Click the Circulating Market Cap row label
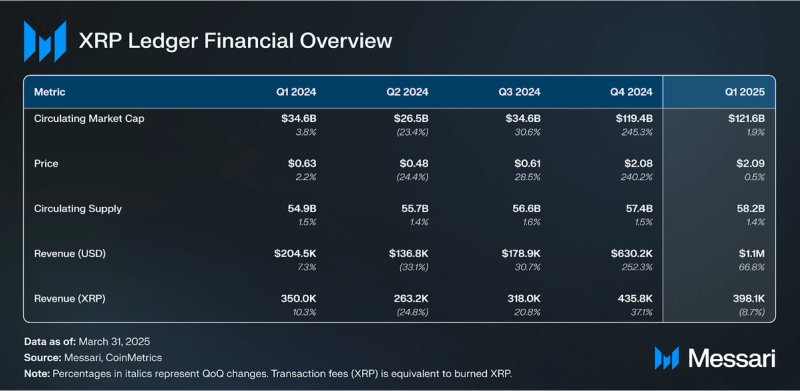This screenshot has height=391, width=800. tap(89, 119)
